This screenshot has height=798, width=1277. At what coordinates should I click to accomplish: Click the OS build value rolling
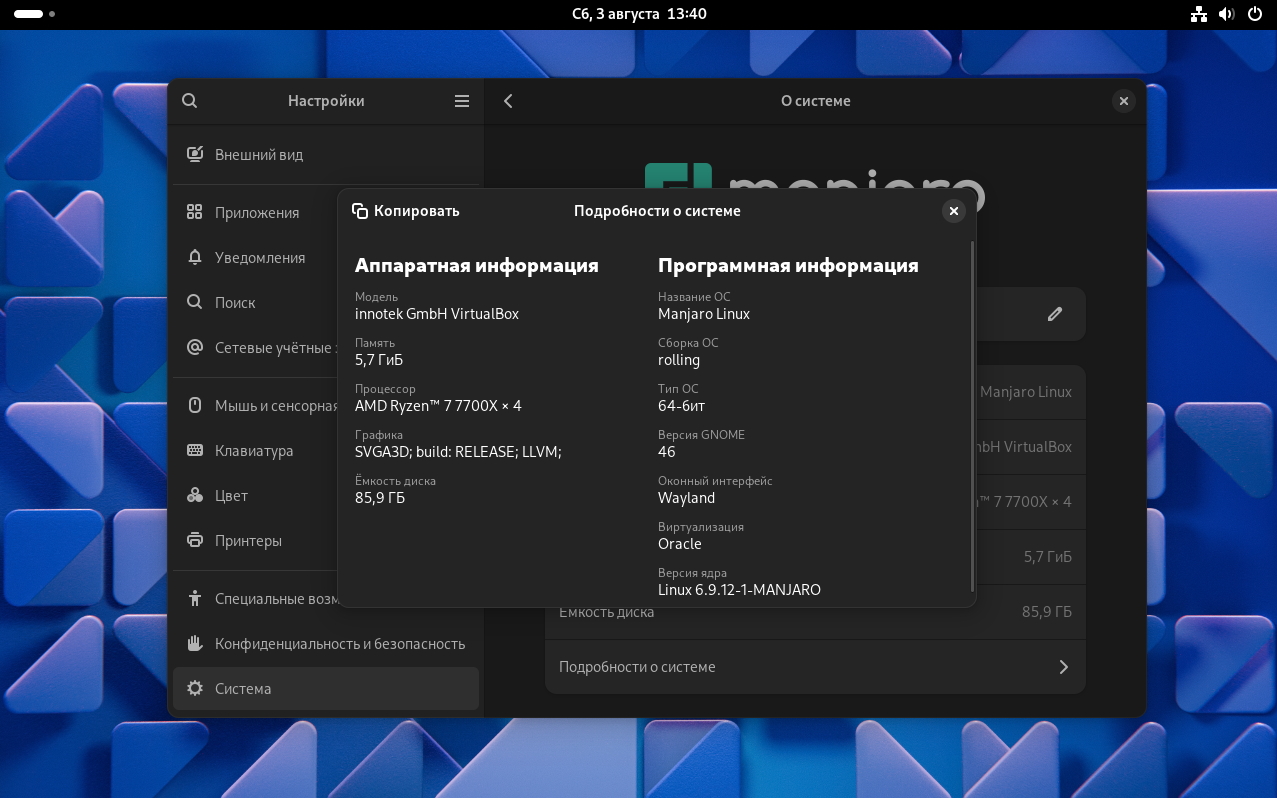point(679,360)
